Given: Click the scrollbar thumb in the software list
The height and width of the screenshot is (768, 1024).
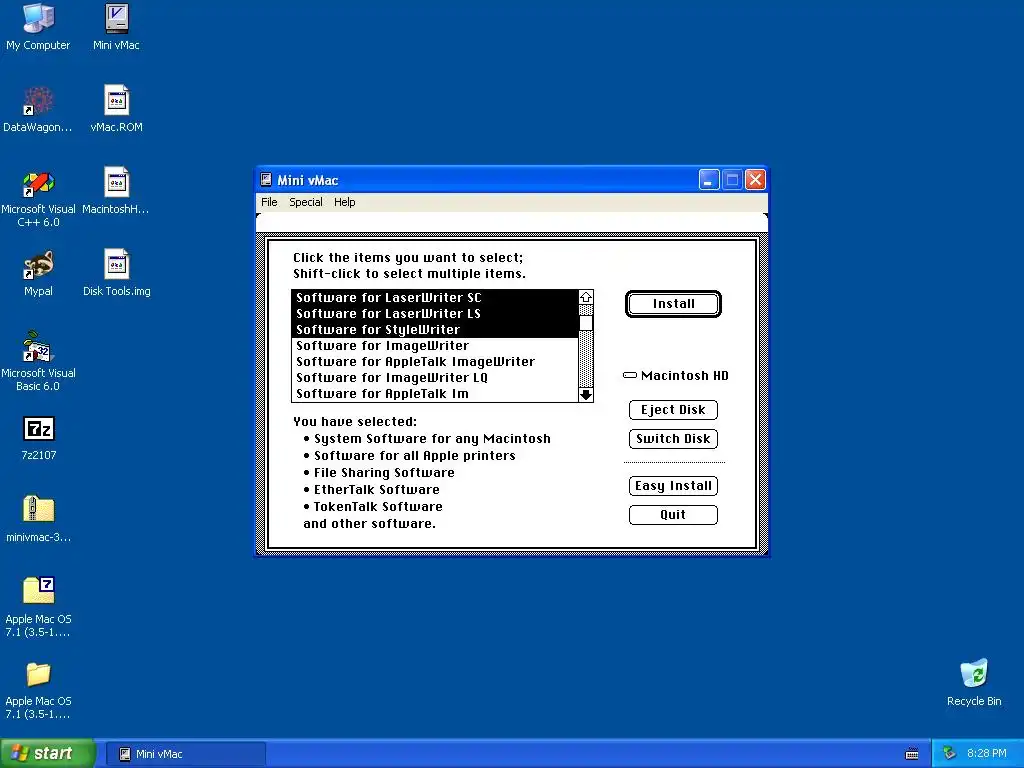Looking at the screenshot, I should tap(586, 323).
